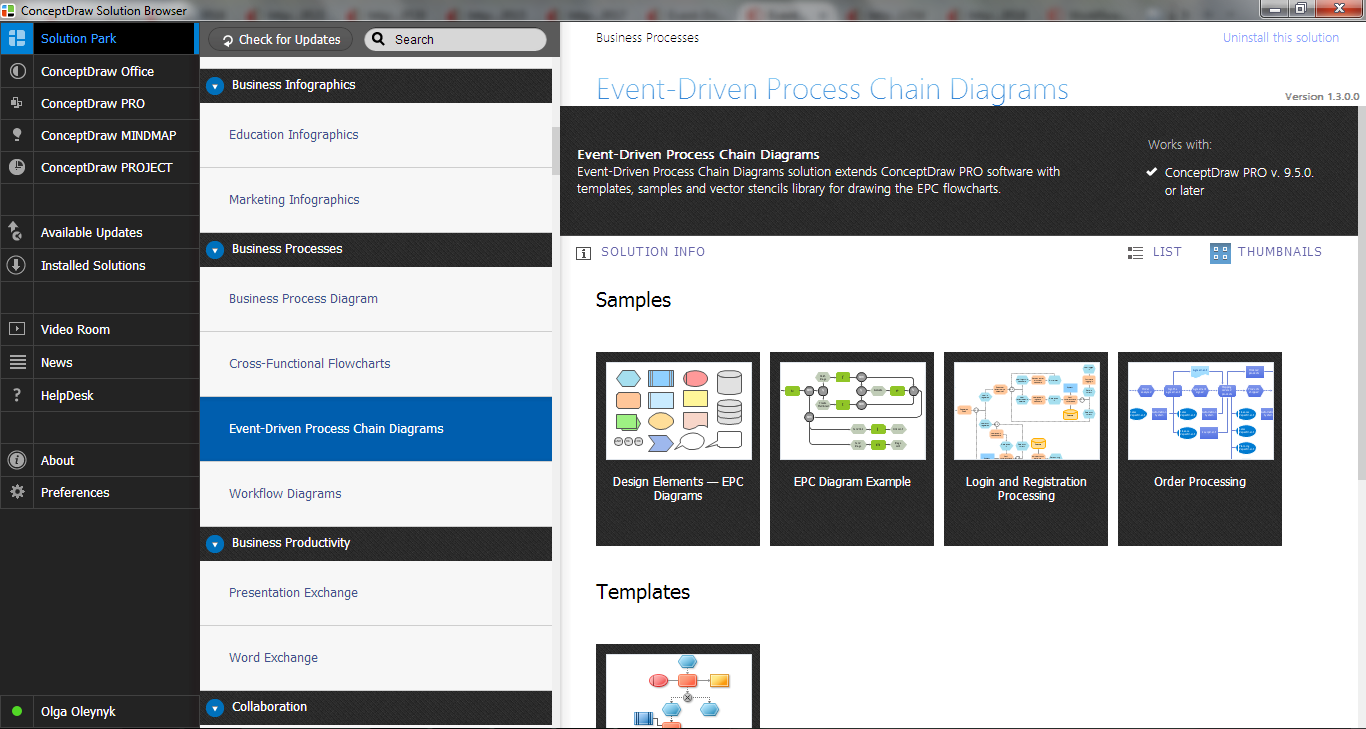1366x729 pixels.
Task: Toggle the Solution Info panel
Action: click(x=641, y=252)
